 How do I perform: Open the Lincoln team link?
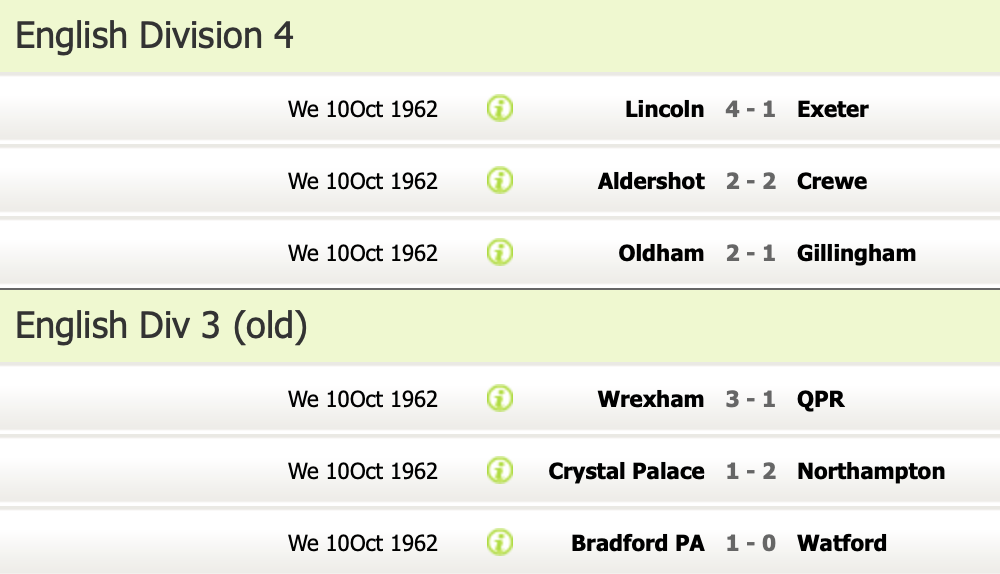[664, 109]
